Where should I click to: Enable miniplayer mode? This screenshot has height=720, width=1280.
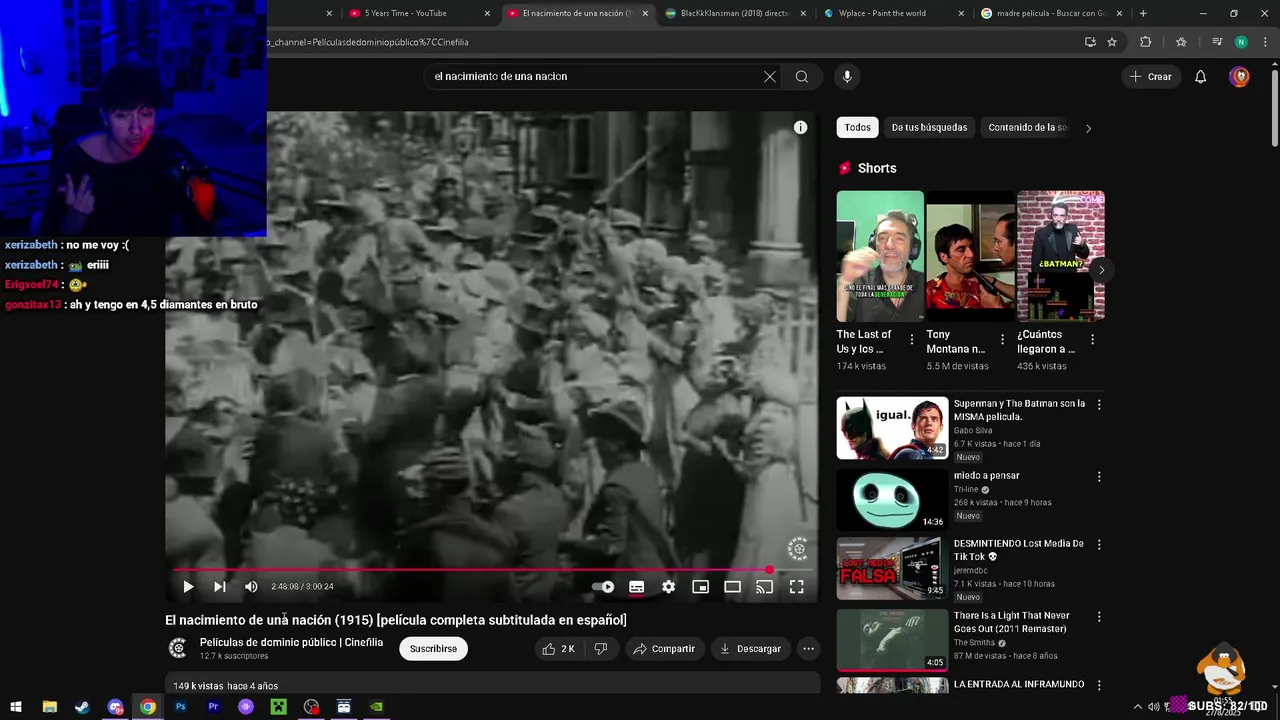[x=700, y=587]
